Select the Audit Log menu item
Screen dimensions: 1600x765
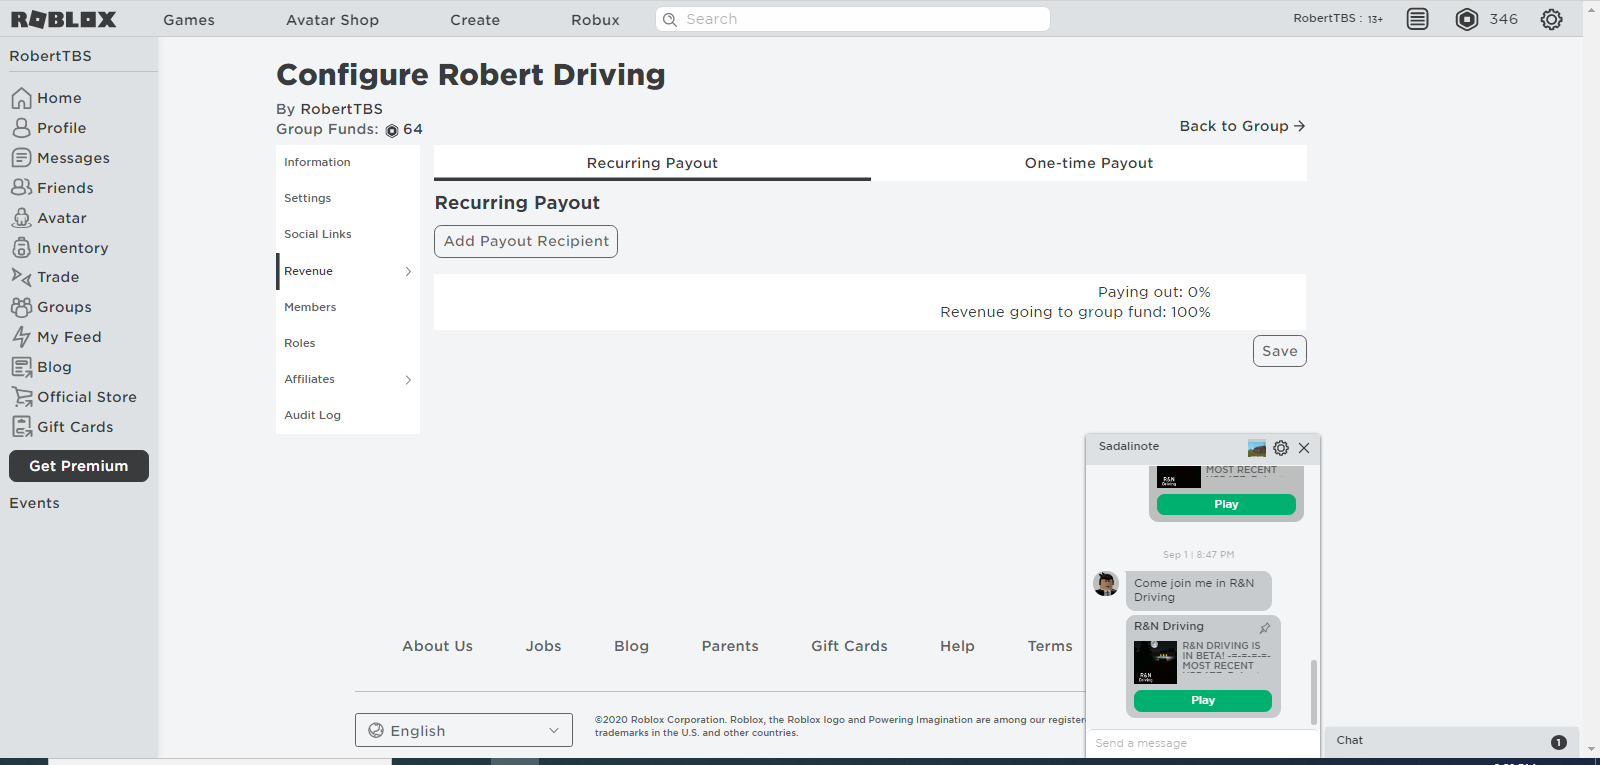[x=312, y=415]
